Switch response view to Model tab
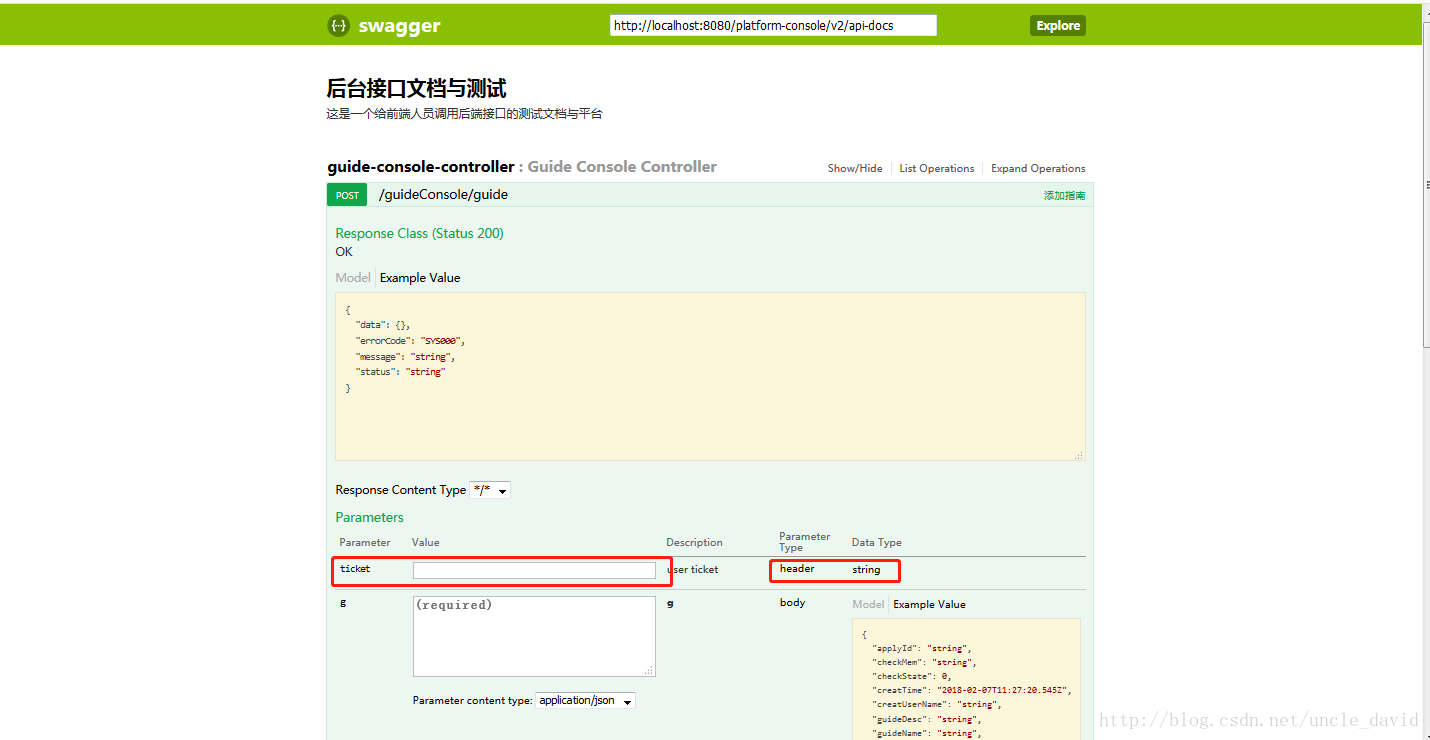This screenshot has height=740, width=1430. tap(353, 278)
